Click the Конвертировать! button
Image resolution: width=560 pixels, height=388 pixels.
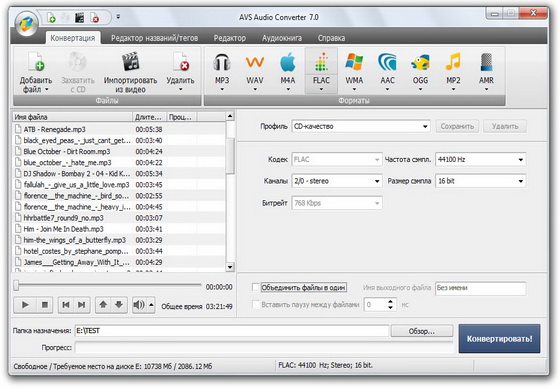coord(499,338)
